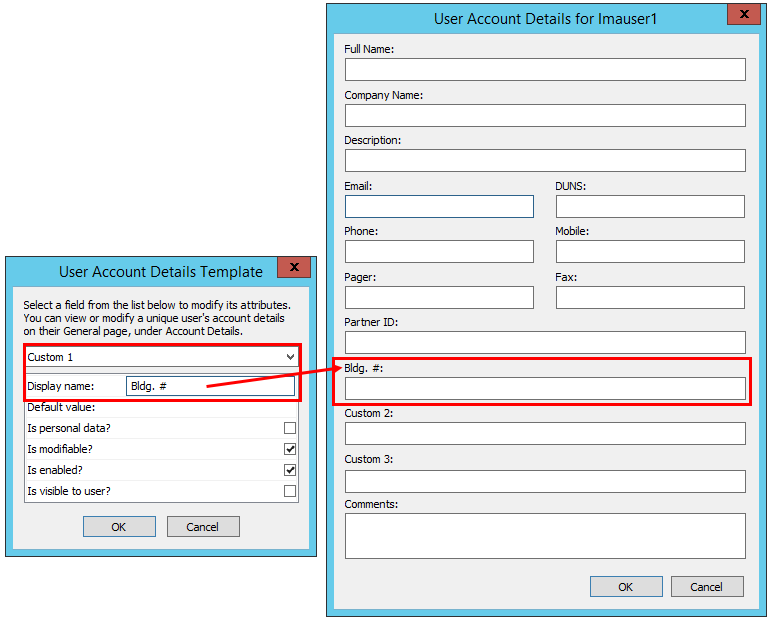Enable the 'Is visible to user?' checkbox
Image resolution: width=770 pixels, height=621 pixels.
(290, 491)
